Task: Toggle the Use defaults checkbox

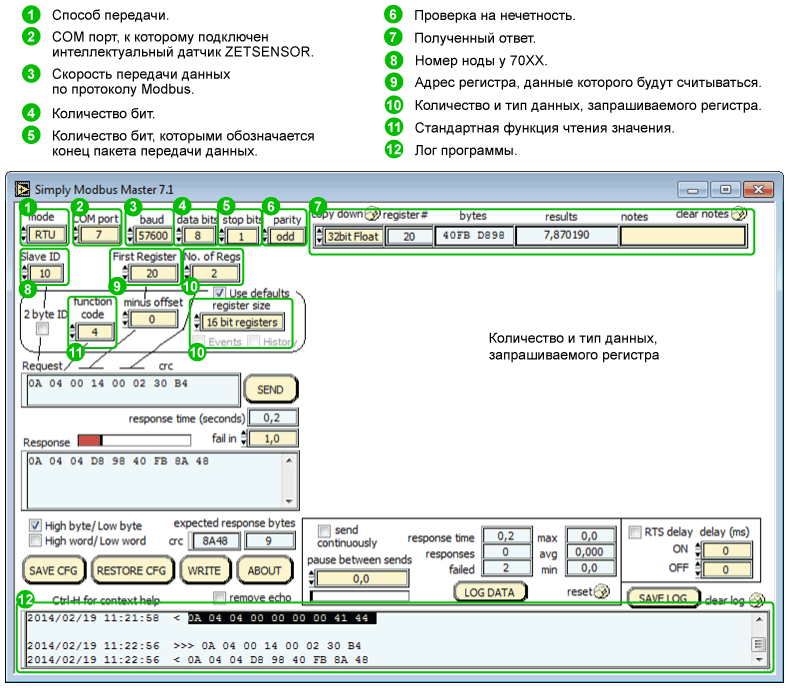Action: pos(219,292)
